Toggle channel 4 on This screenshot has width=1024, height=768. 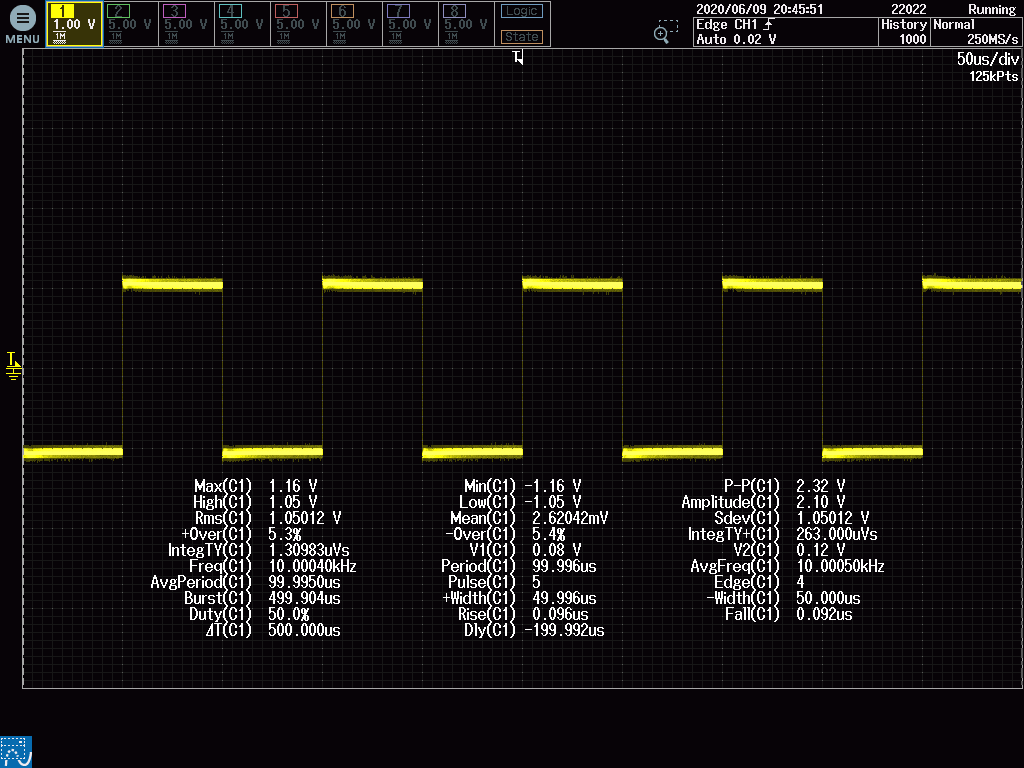pos(242,24)
